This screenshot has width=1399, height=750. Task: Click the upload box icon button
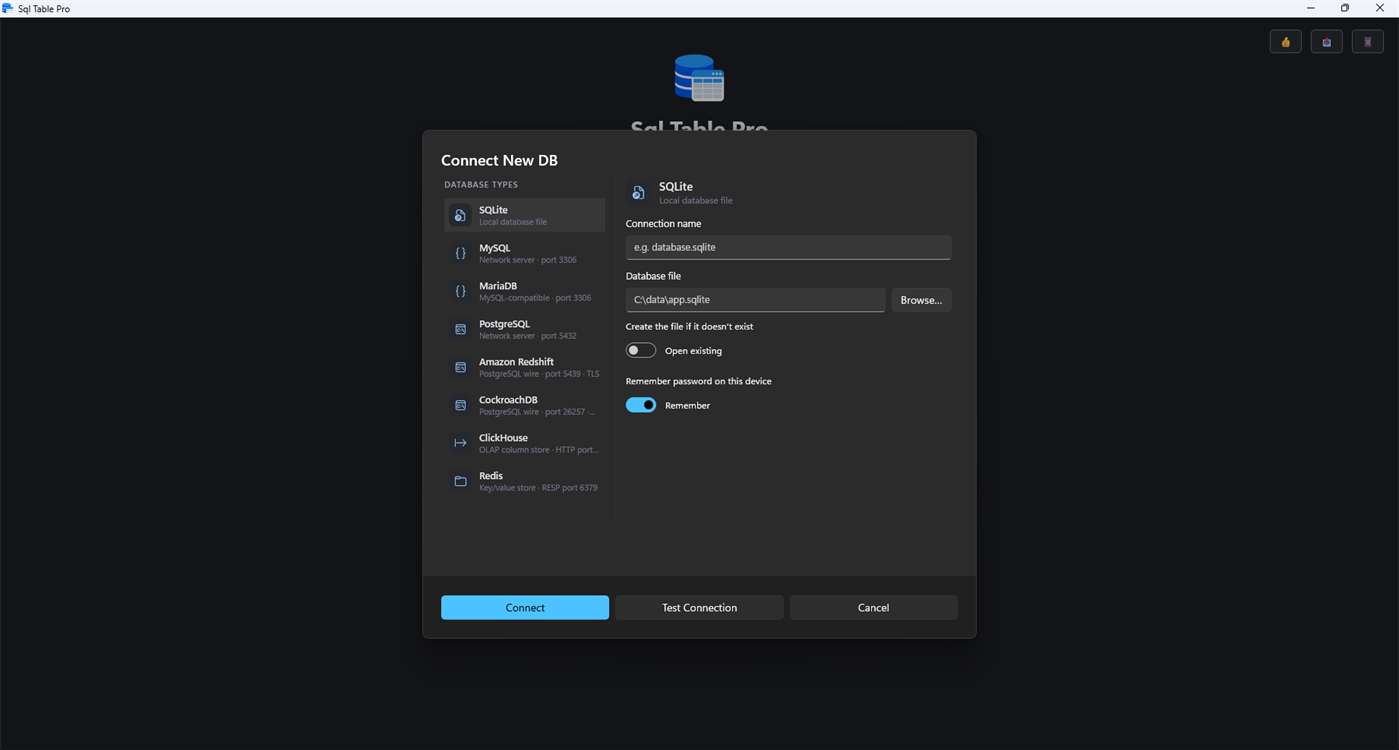pyautogui.click(x=1327, y=42)
